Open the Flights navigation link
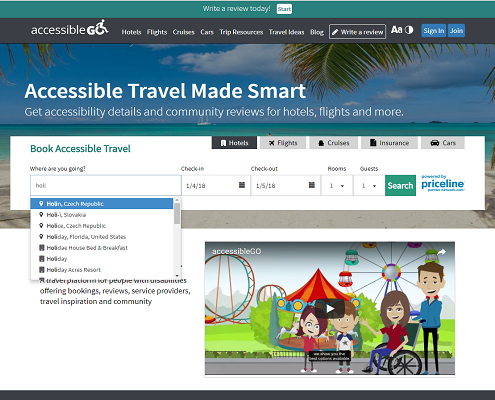Viewport: 495px width, 400px height. [157, 32]
